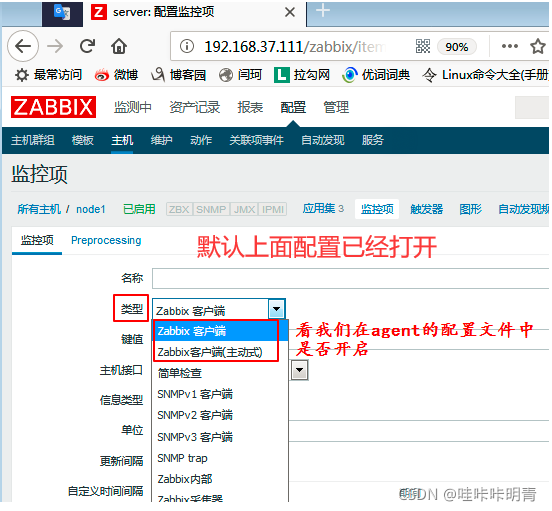Click the ZABBIX logo
552x511 pixels.
point(53,107)
